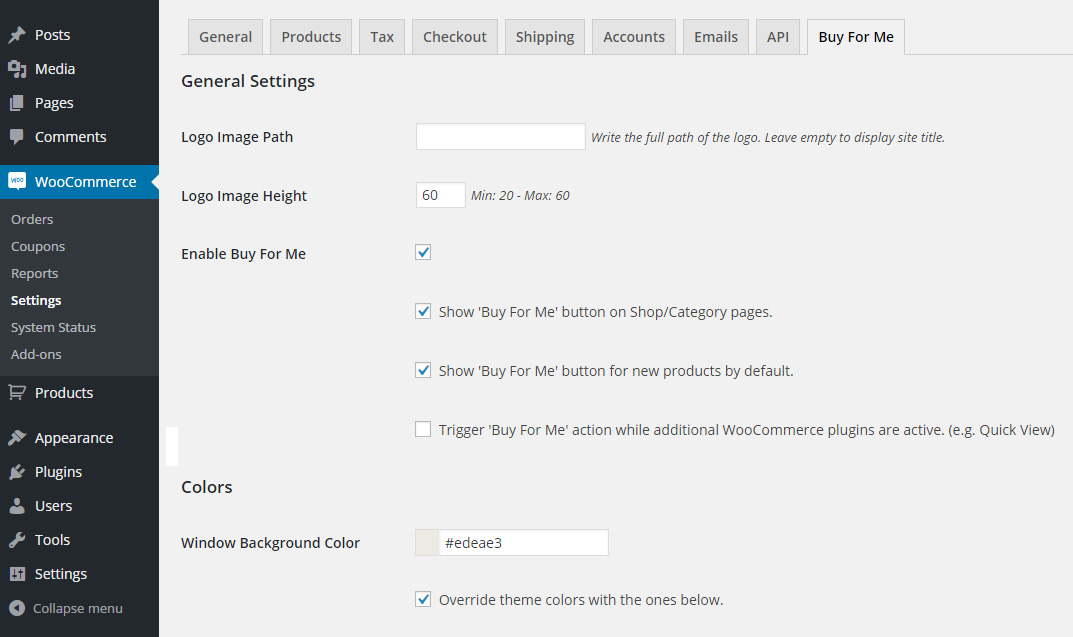The image size is (1073, 637).
Task: Open the Shipping settings tab
Action: [x=545, y=37]
